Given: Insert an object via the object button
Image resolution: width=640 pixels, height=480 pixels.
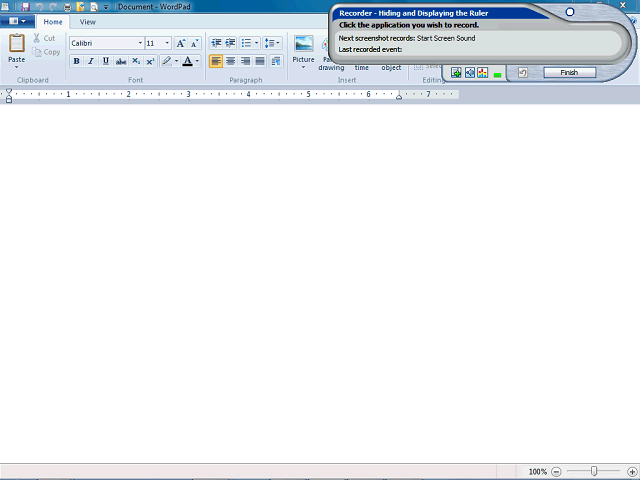Looking at the screenshot, I should (x=391, y=67).
